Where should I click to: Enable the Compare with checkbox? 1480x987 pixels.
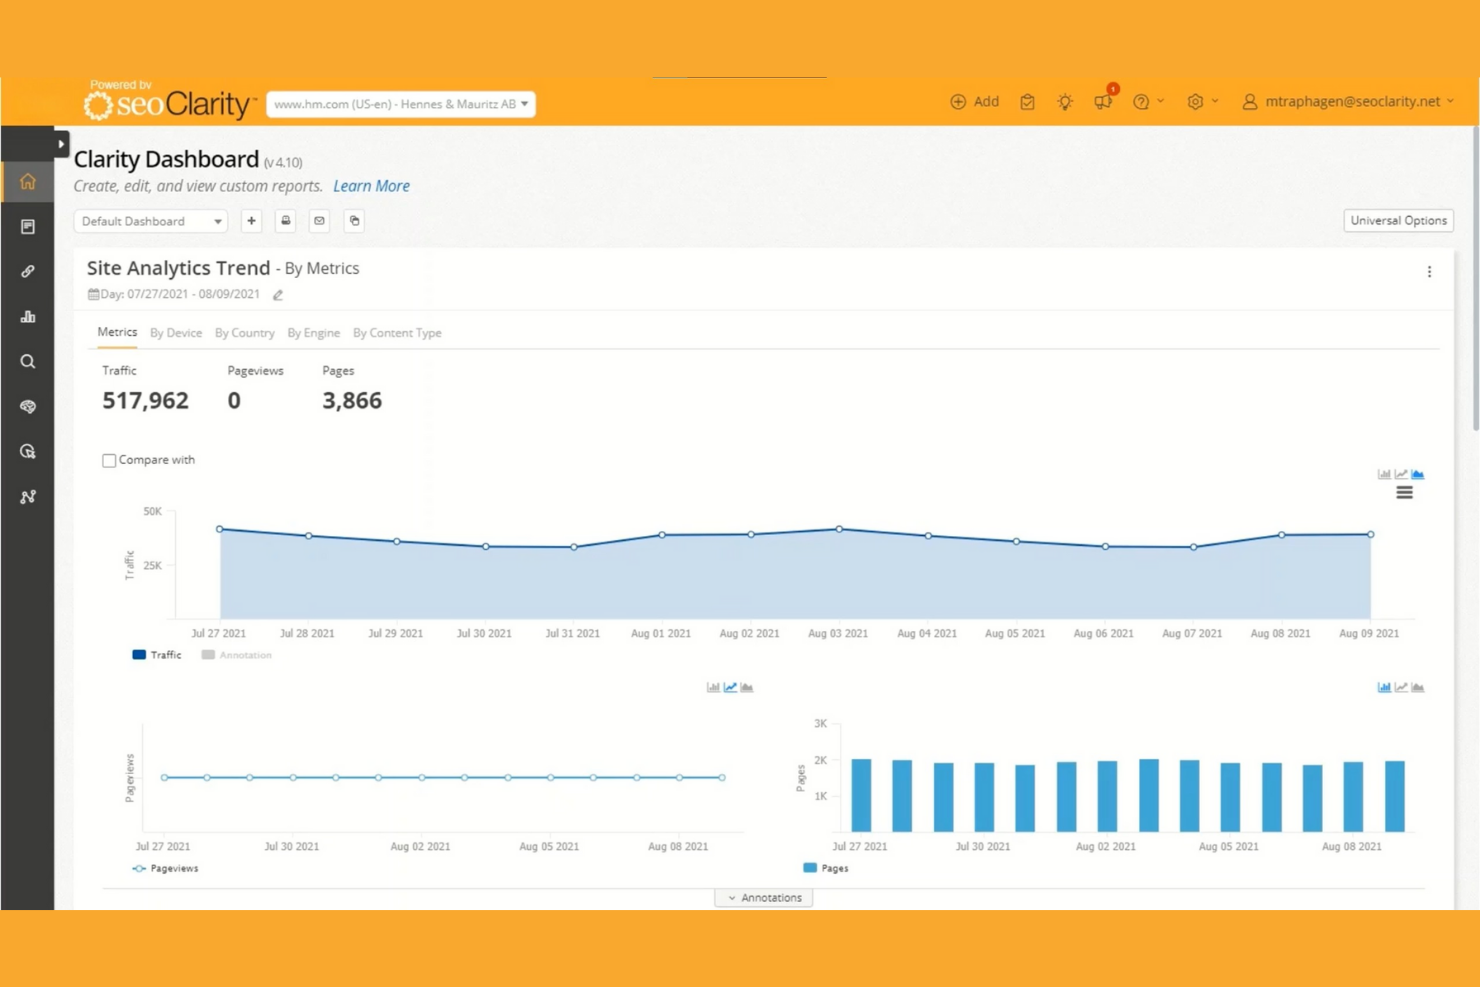pos(109,460)
